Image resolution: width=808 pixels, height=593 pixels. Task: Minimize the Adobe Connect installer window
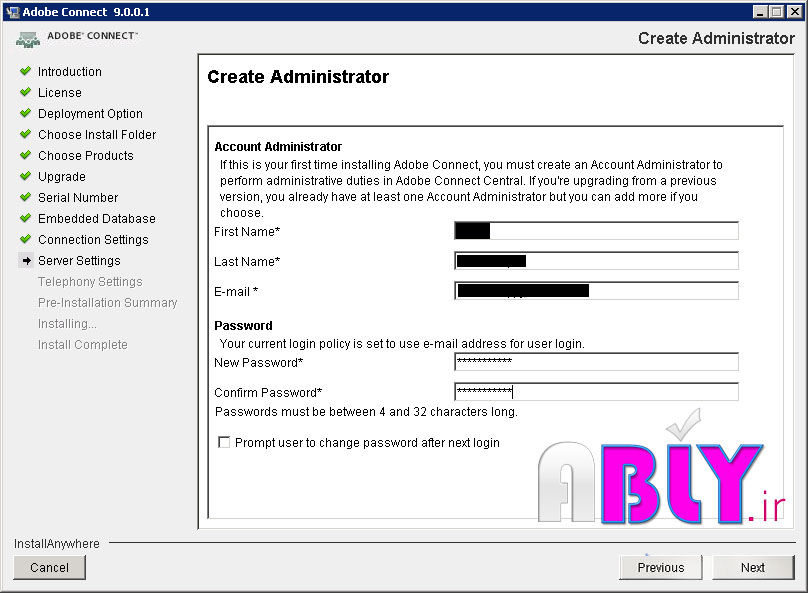point(760,12)
